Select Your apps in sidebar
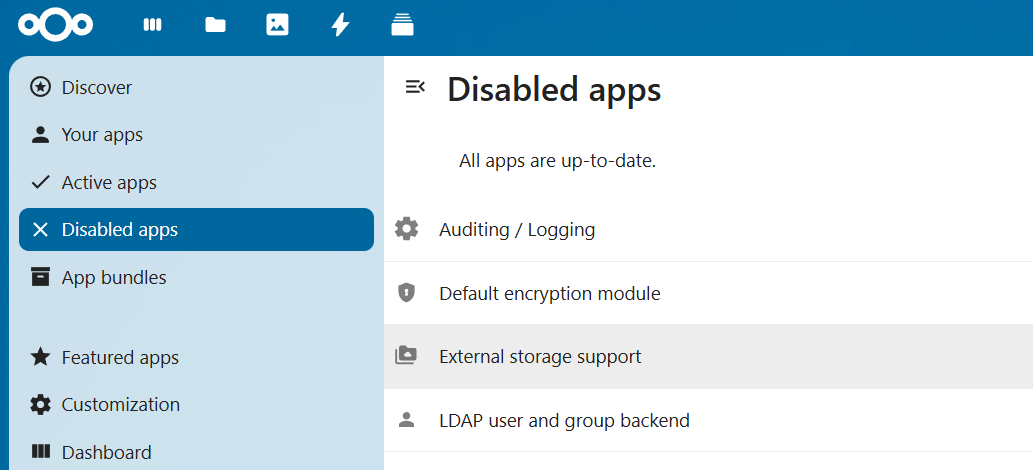Image resolution: width=1033 pixels, height=470 pixels. pos(102,135)
